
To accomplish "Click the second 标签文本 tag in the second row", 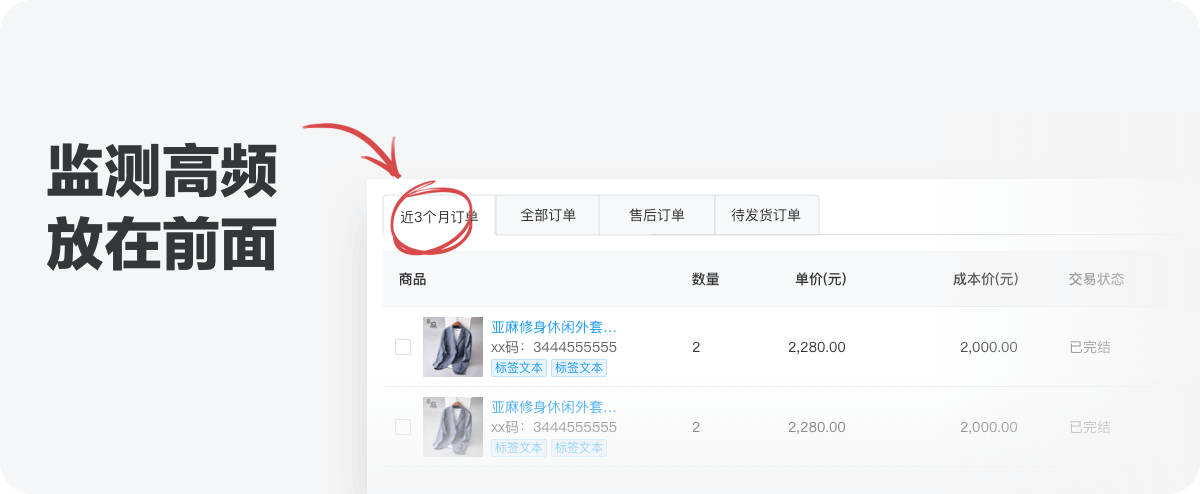I will 579,447.
